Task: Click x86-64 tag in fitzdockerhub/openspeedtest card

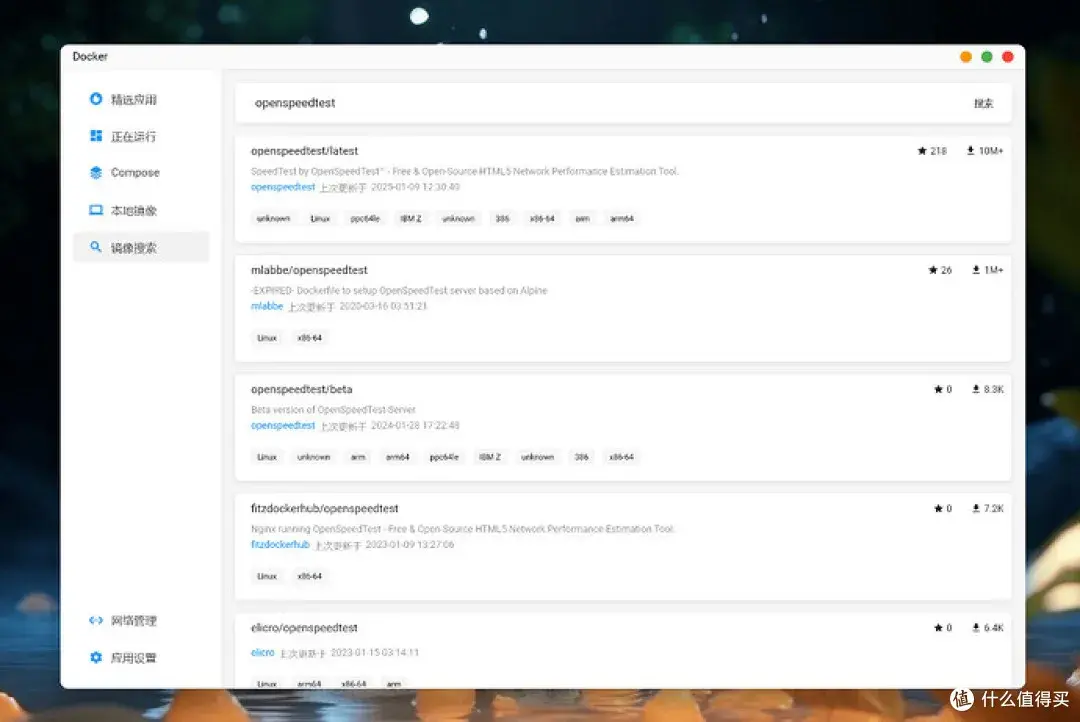Action: (309, 576)
